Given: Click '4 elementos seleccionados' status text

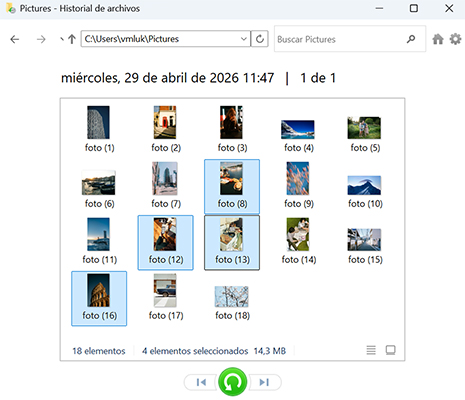Looking at the screenshot, I should click(x=195, y=351).
